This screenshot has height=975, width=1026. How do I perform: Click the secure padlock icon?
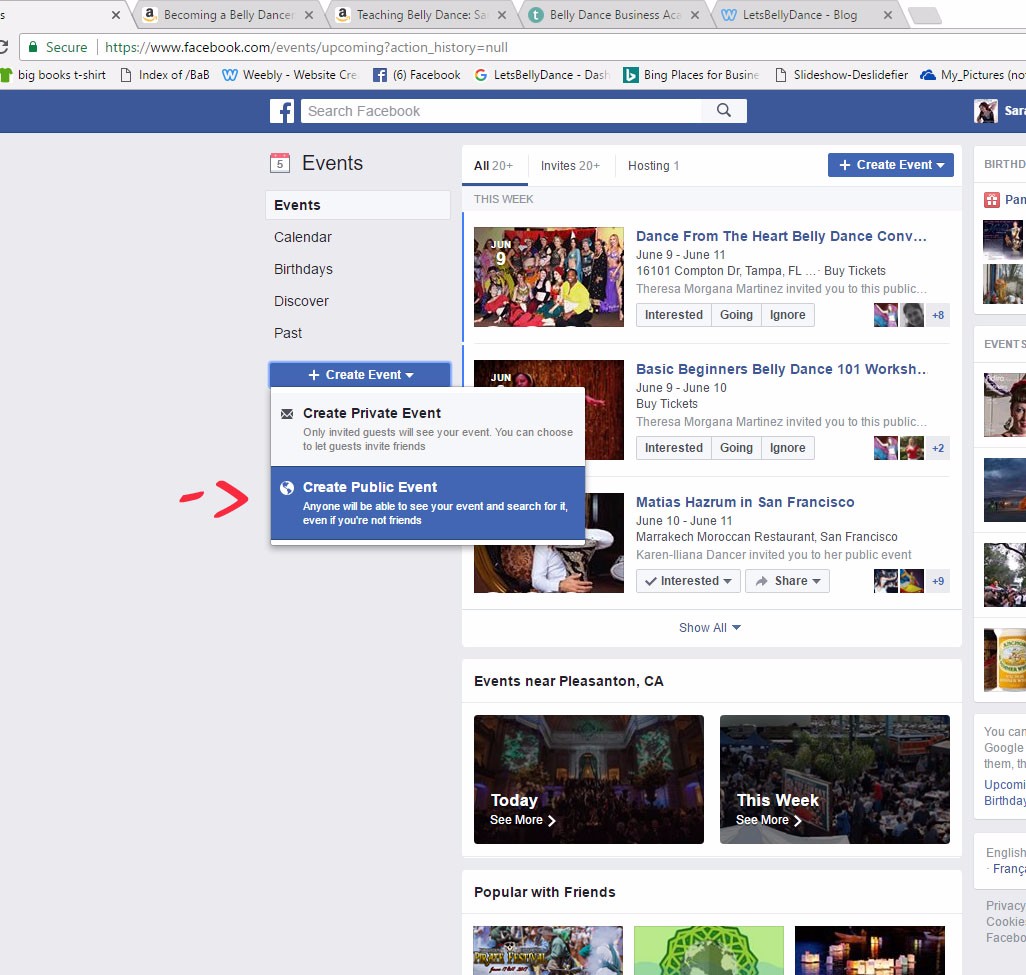[x=33, y=47]
